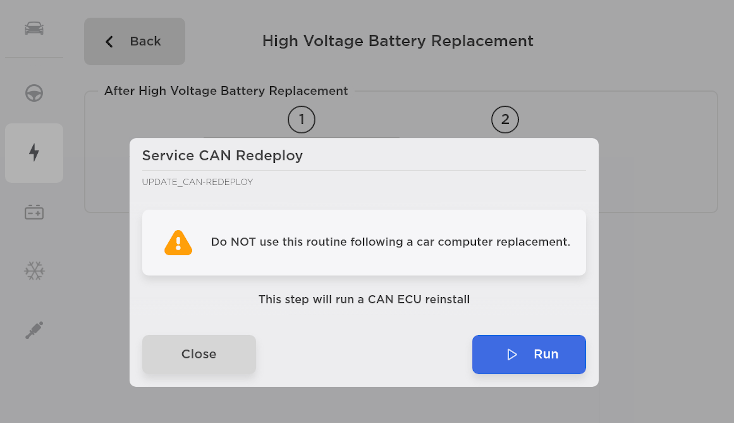The width and height of the screenshot is (734, 423).
Task: Select step 1 circle indicator
Action: (301, 120)
